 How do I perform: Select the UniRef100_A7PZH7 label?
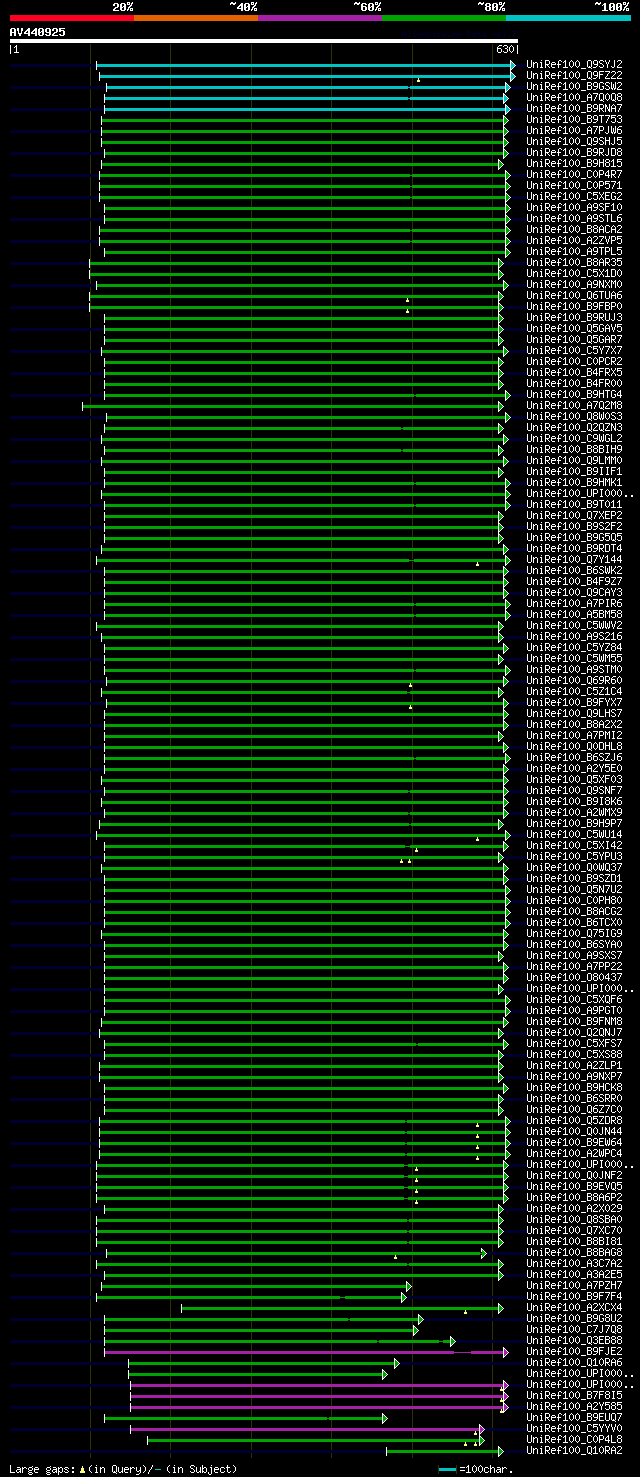(574, 1285)
